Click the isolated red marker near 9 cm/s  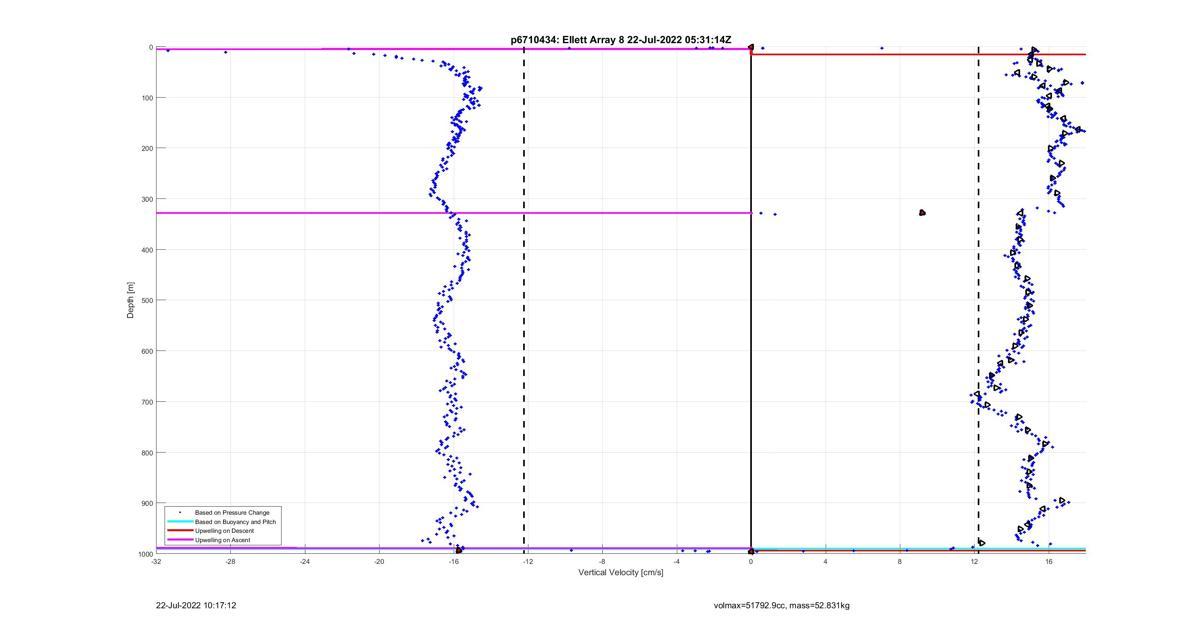point(922,212)
